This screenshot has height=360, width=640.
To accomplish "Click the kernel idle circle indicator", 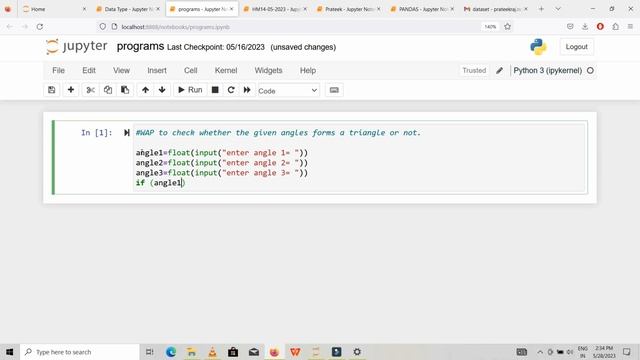I will [590, 71].
